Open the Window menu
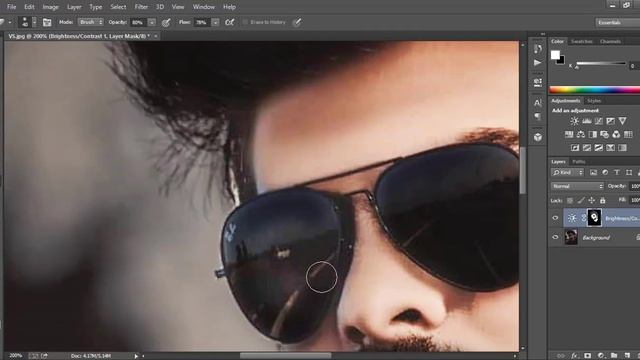Screen dimensions: 640x360 [204, 7]
